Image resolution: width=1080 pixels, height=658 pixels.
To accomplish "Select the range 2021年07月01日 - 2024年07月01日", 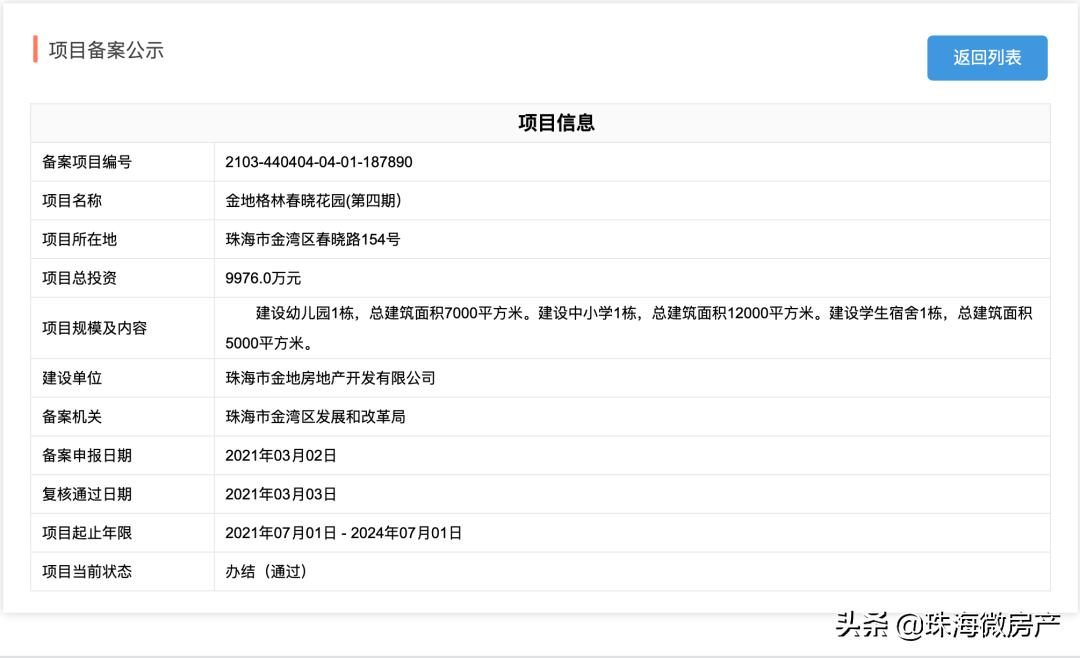I will coord(344,533).
